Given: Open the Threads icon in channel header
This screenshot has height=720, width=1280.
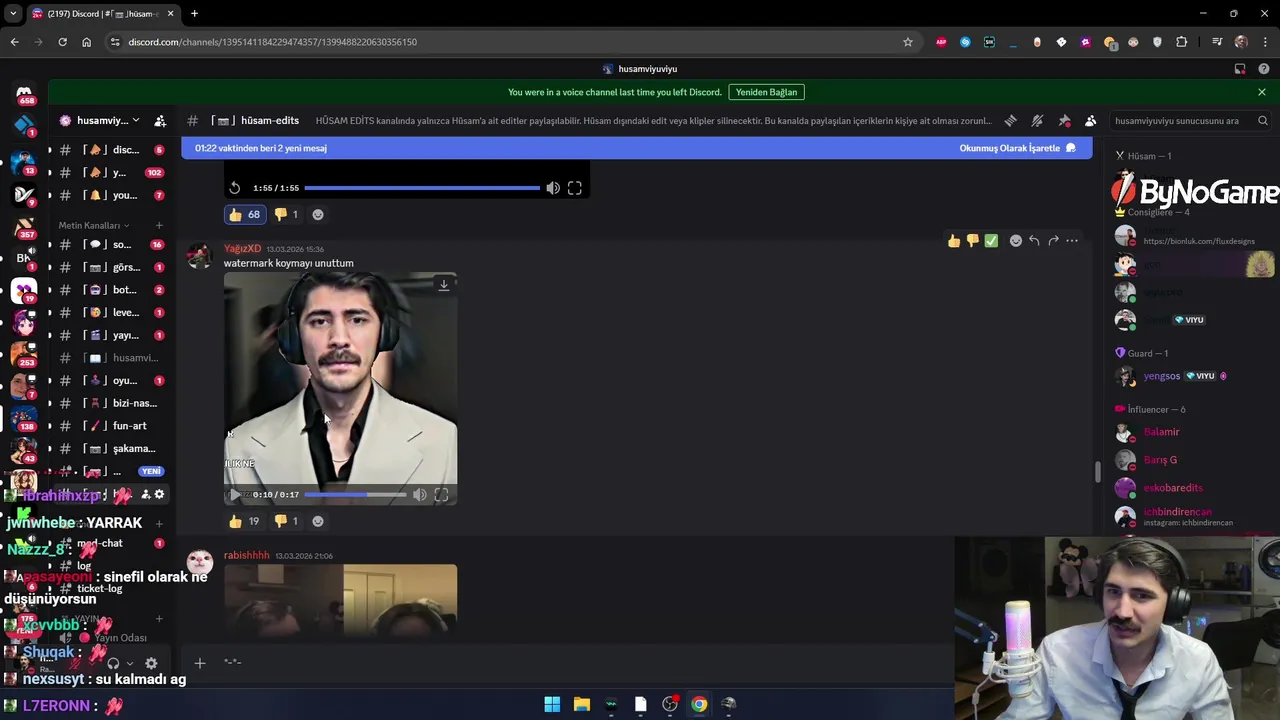Looking at the screenshot, I should pos(1010,121).
